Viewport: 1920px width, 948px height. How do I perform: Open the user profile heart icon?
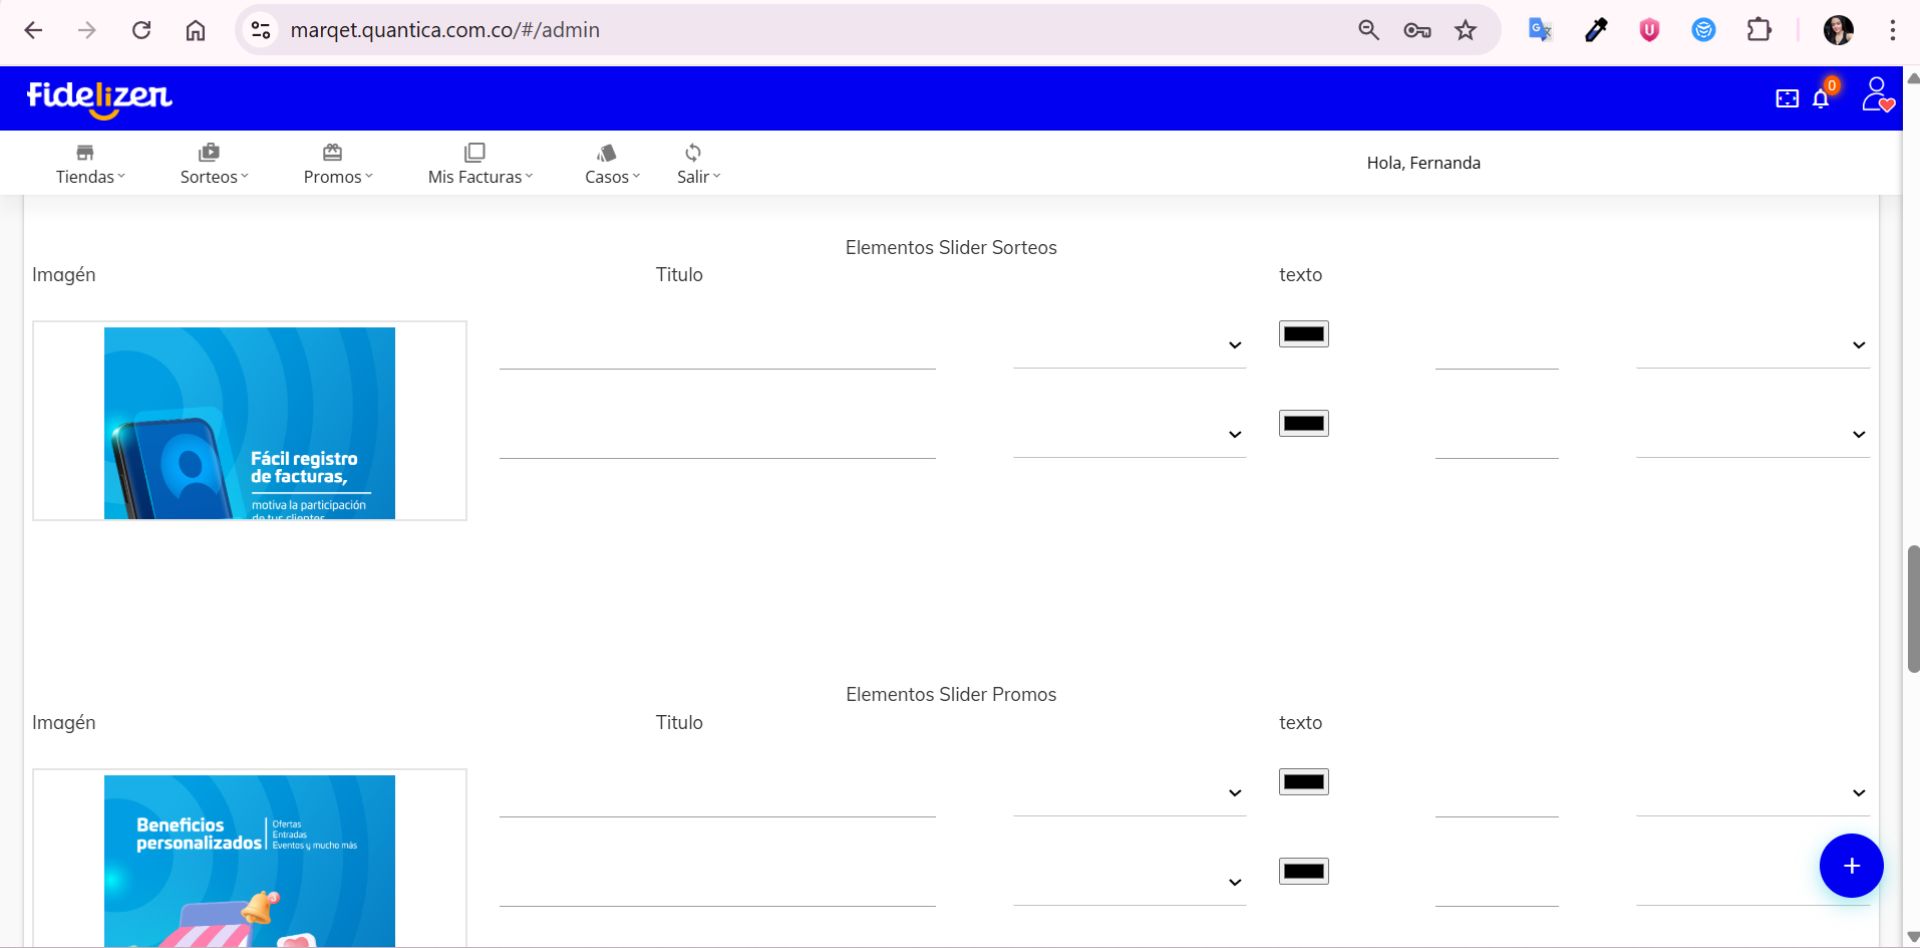[1876, 96]
